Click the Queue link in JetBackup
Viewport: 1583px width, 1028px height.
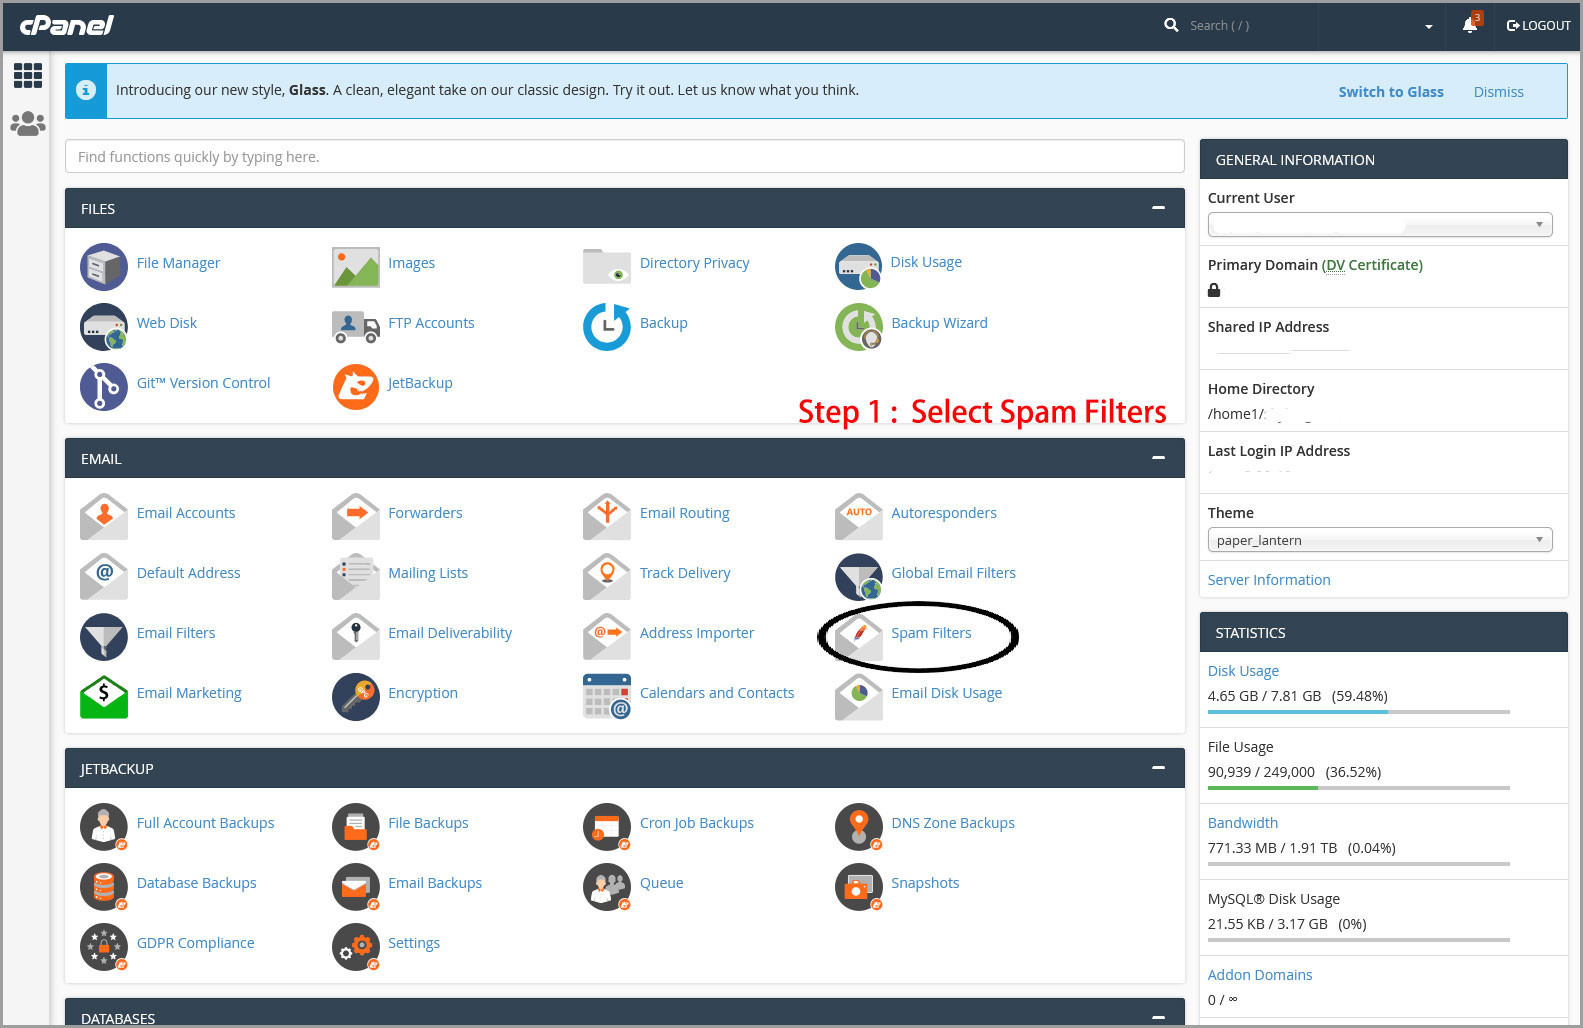pos(662,883)
